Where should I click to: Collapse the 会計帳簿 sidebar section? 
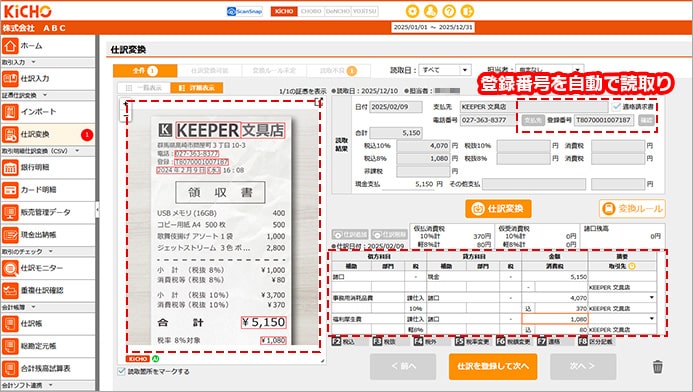click(x=33, y=307)
